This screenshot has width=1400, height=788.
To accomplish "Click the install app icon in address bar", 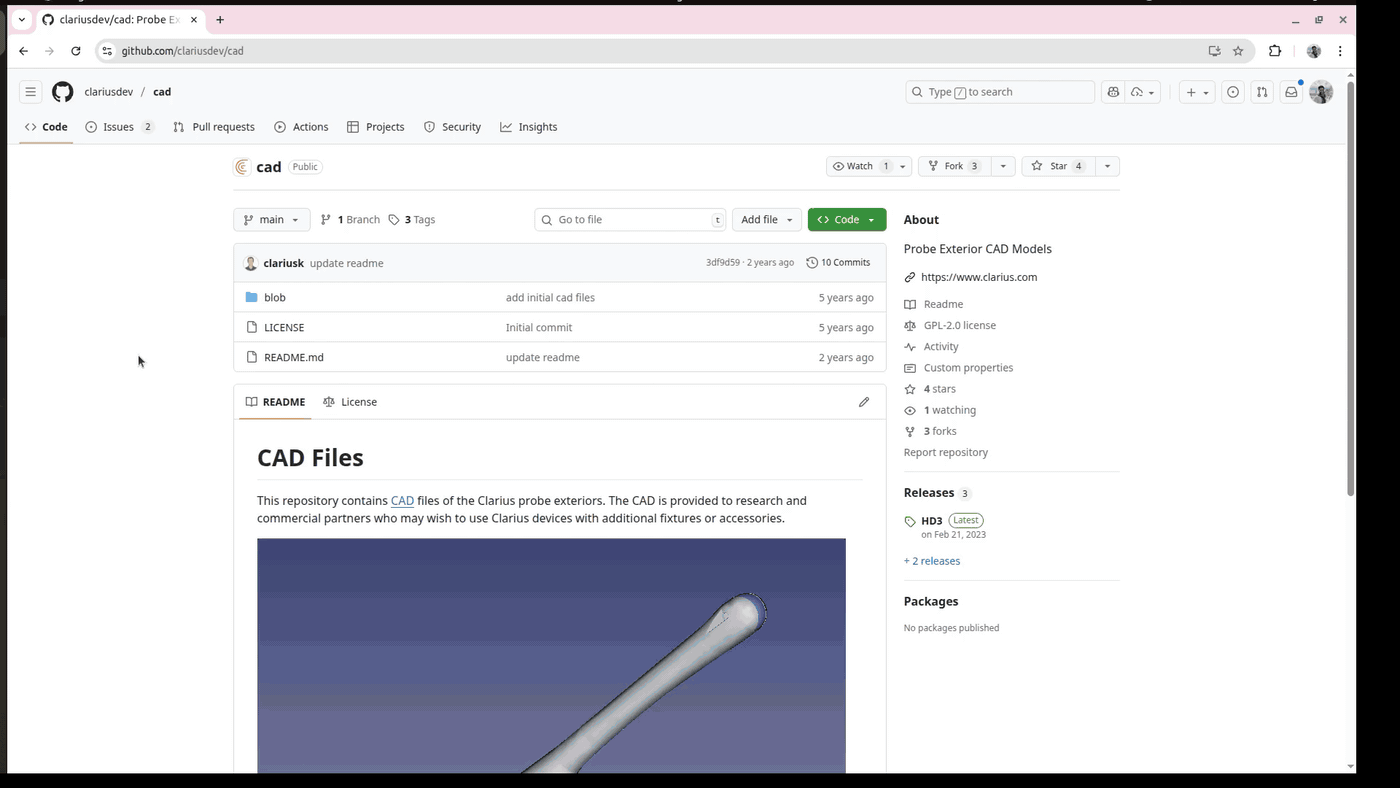I will point(1214,51).
